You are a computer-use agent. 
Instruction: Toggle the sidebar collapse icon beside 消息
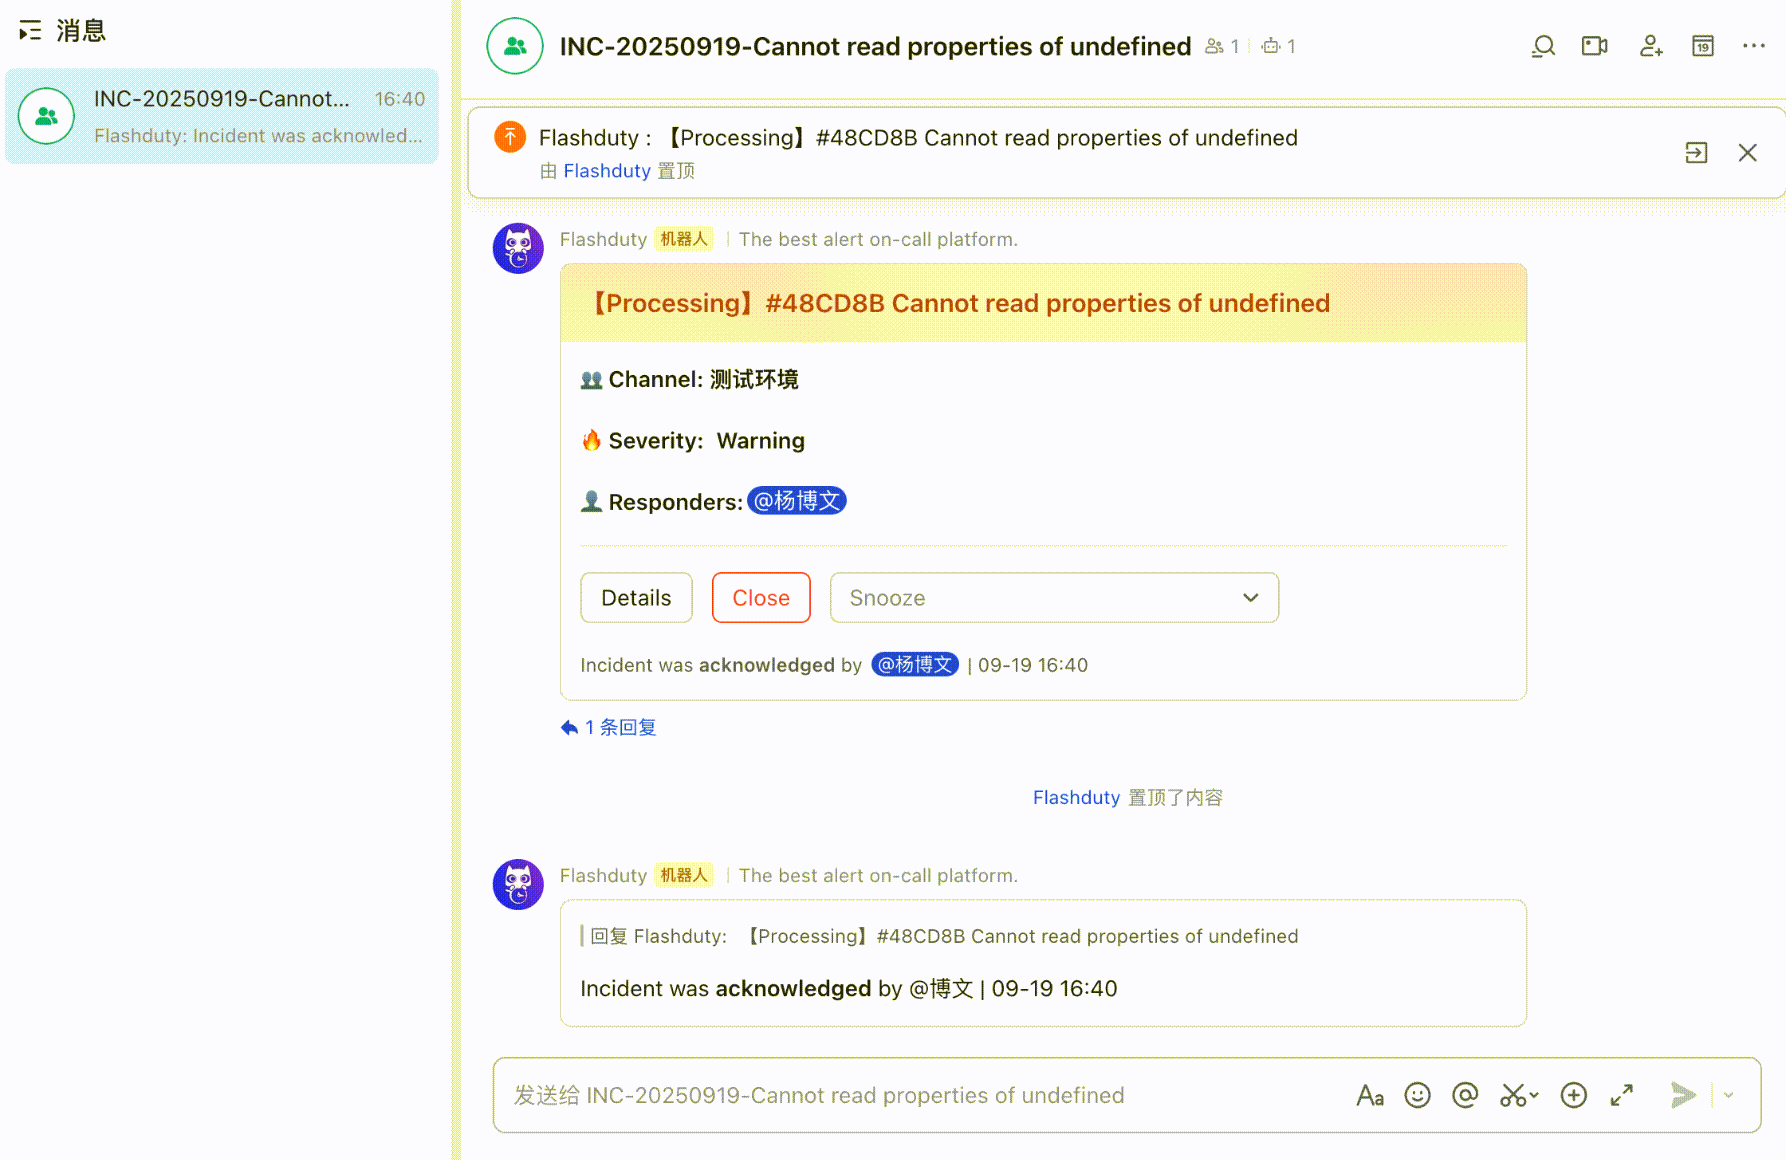[x=30, y=31]
